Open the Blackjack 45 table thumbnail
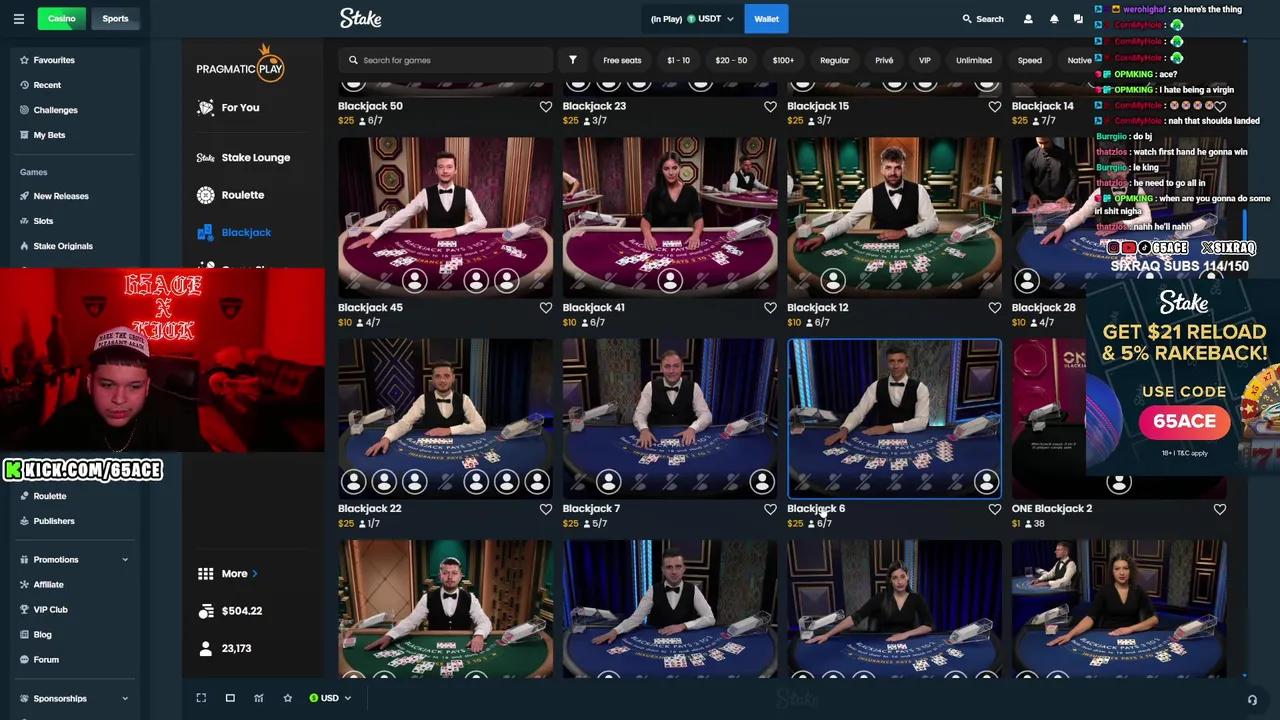Viewport: 1280px width, 720px height. [x=445, y=217]
